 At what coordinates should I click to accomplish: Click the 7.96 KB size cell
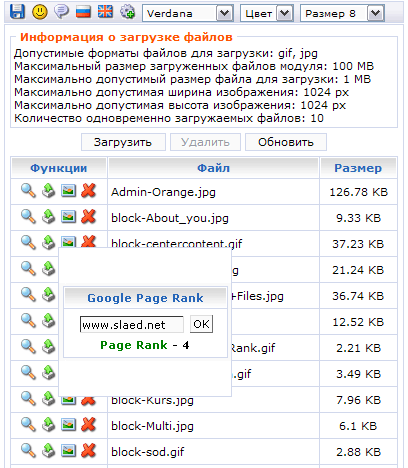pos(359,400)
